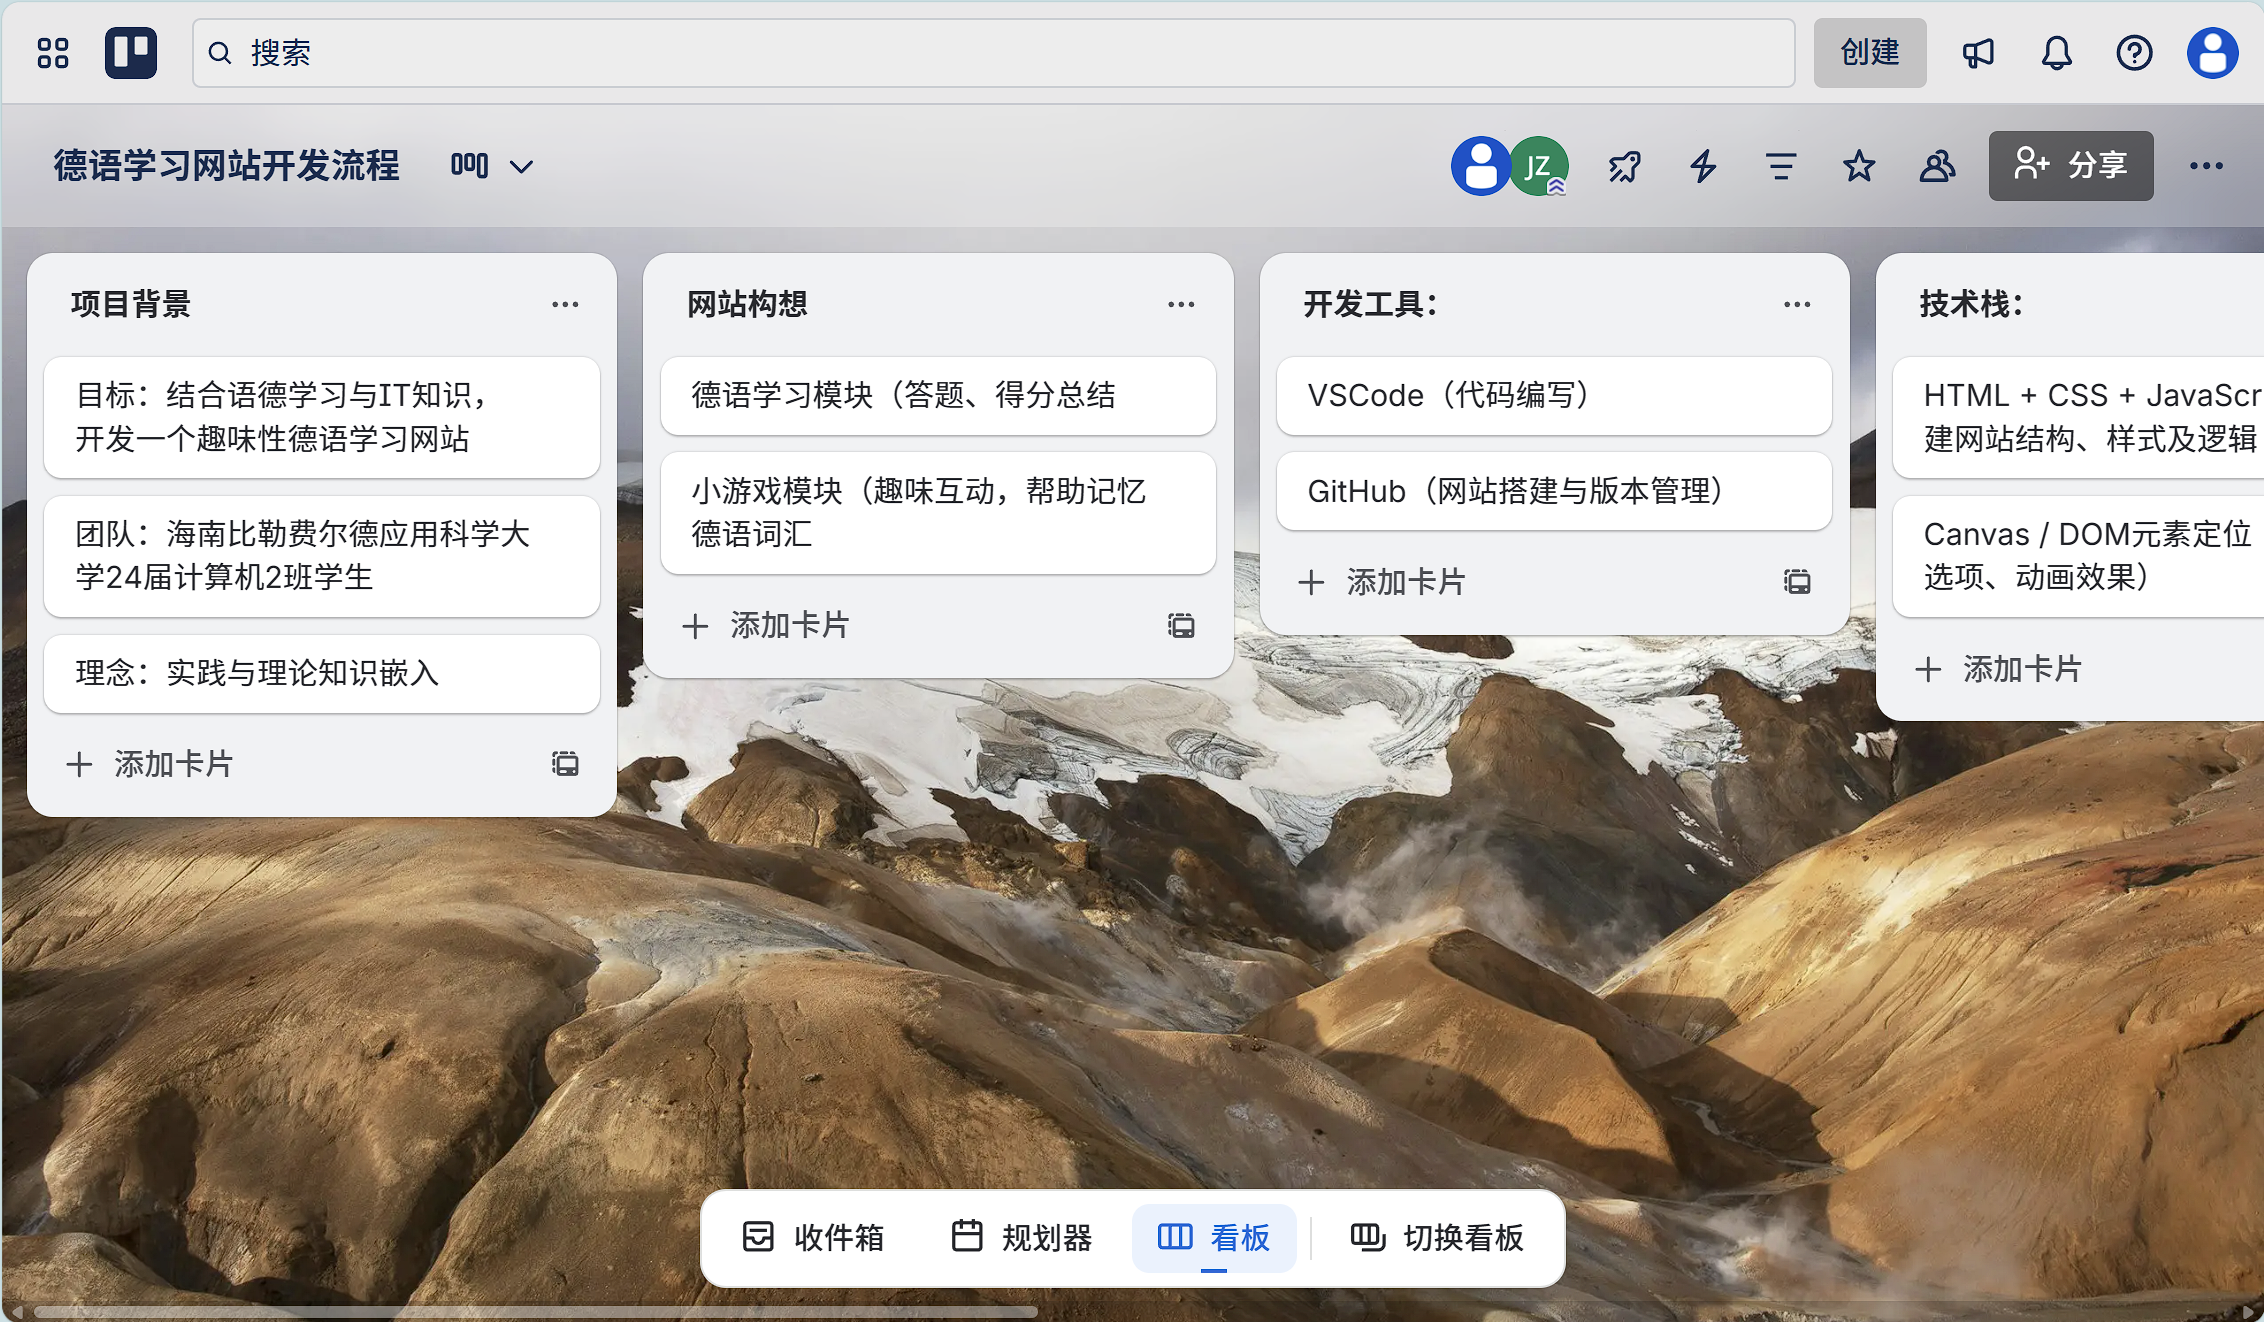The height and width of the screenshot is (1322, 2264).
Task: Open the help question mark icon
Action: click(x=2134, y=53)
